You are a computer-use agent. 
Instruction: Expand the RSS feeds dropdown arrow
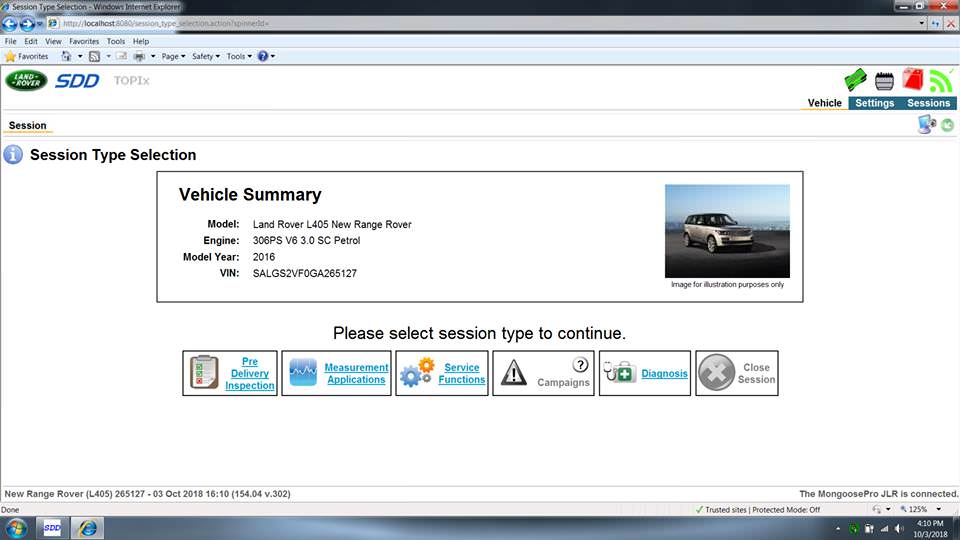point(108,56)
